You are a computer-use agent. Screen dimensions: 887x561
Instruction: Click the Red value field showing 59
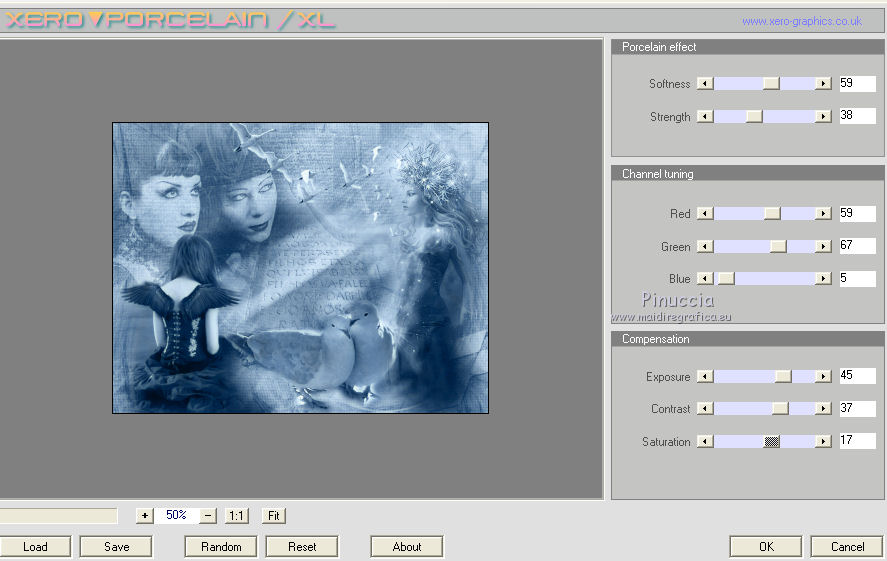[x=858, y=213]
